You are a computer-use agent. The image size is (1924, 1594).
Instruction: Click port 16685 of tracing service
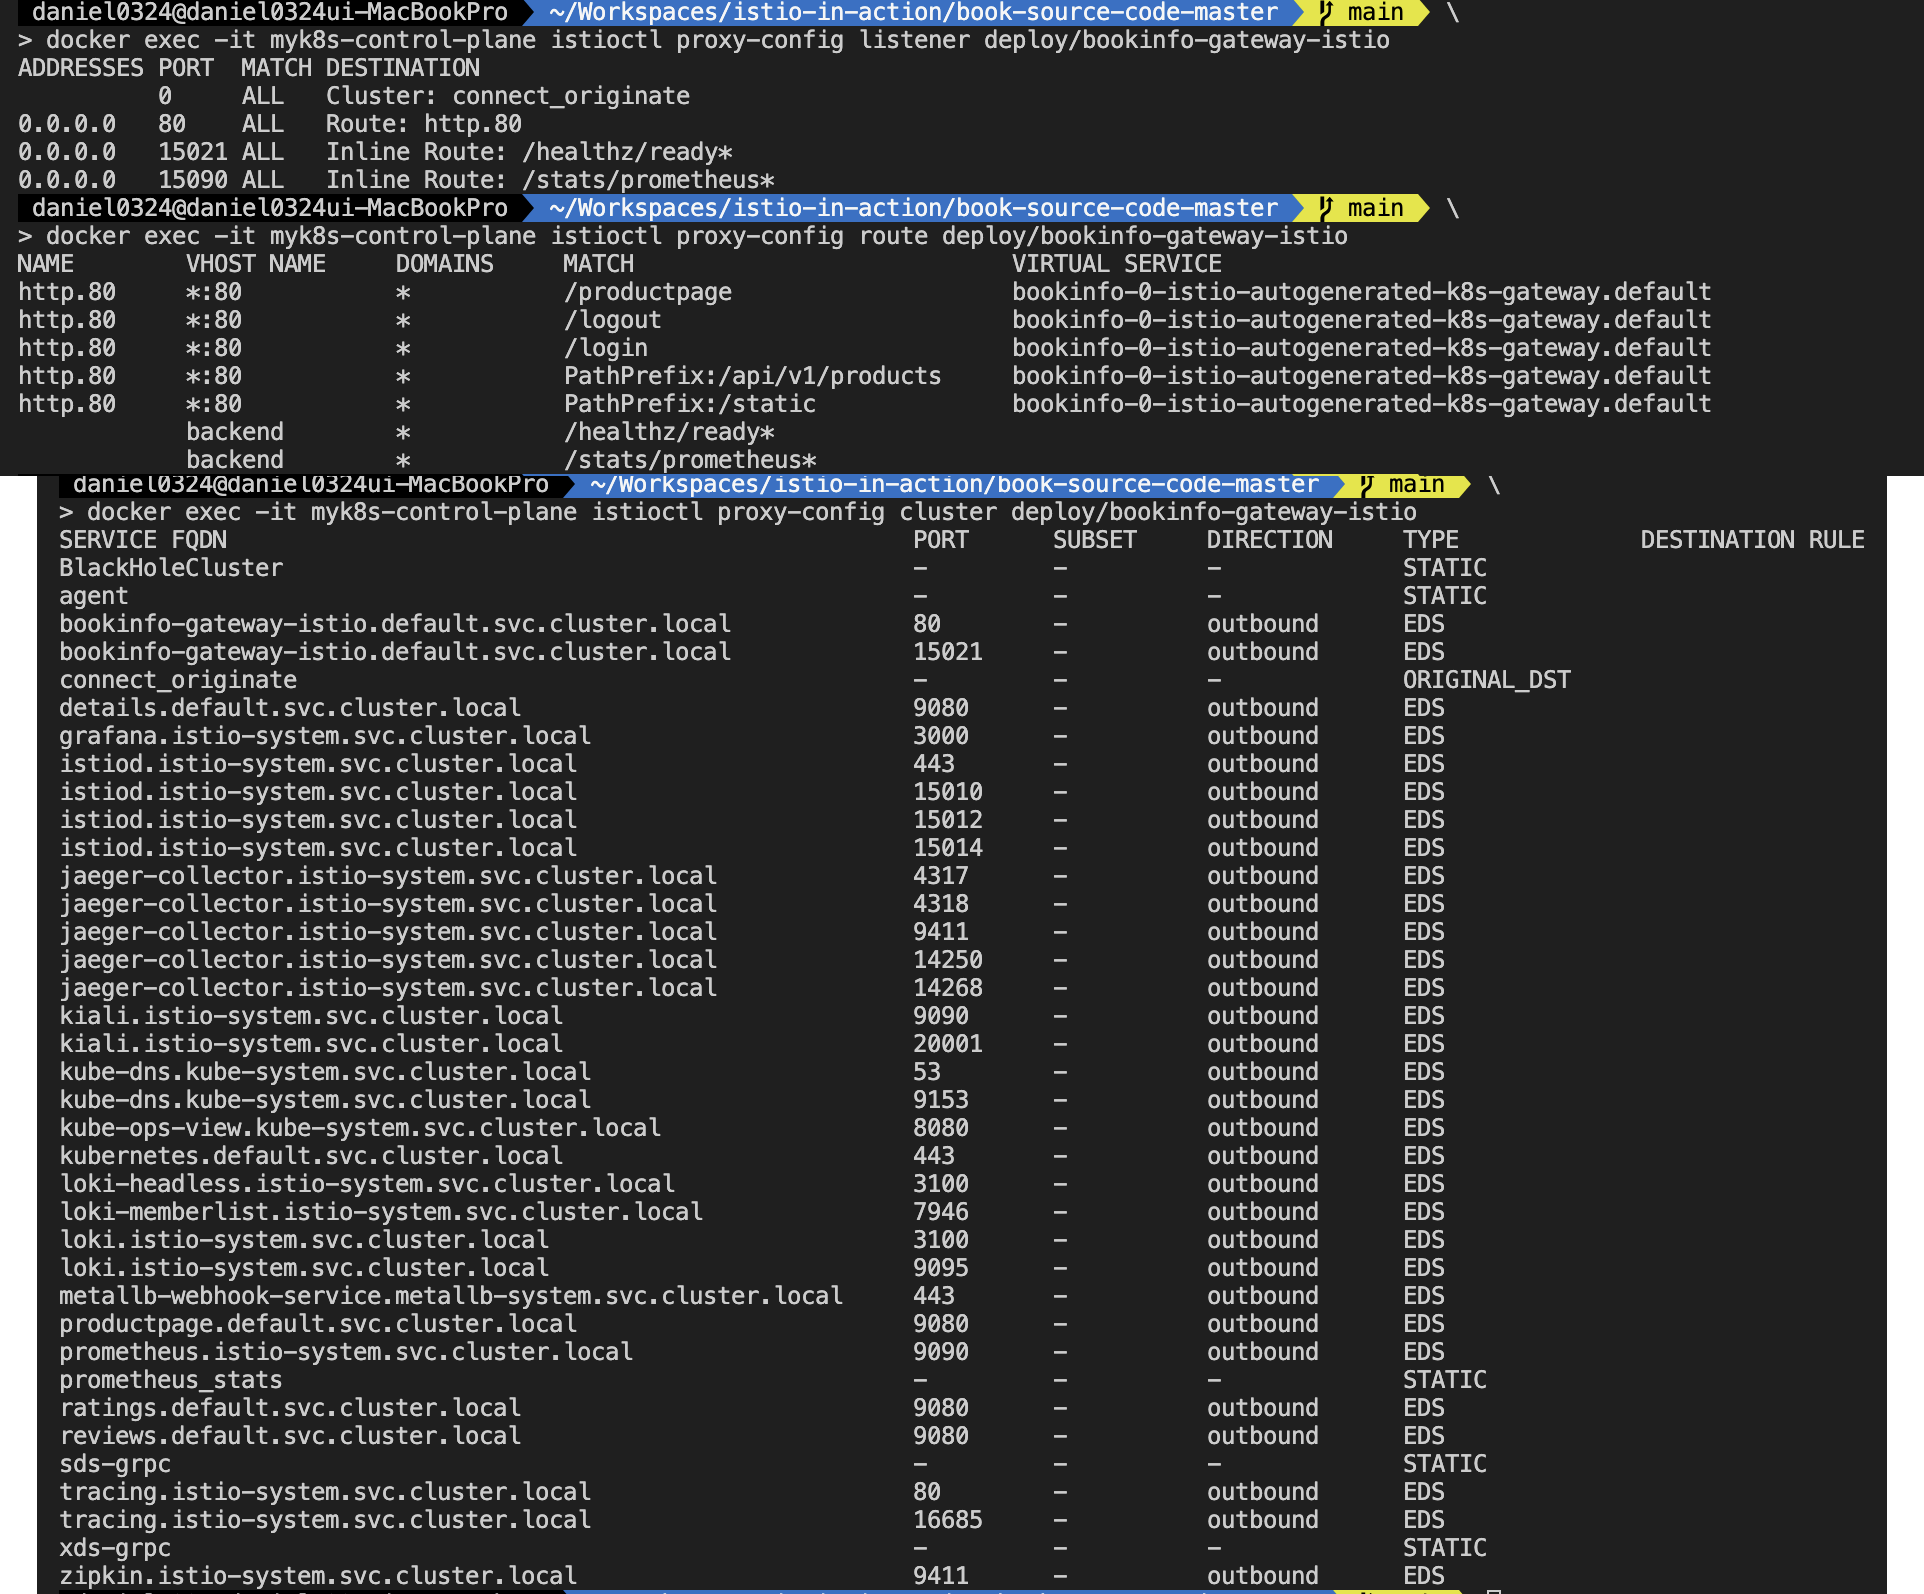pyautogui.click(x=947, y=1520)
